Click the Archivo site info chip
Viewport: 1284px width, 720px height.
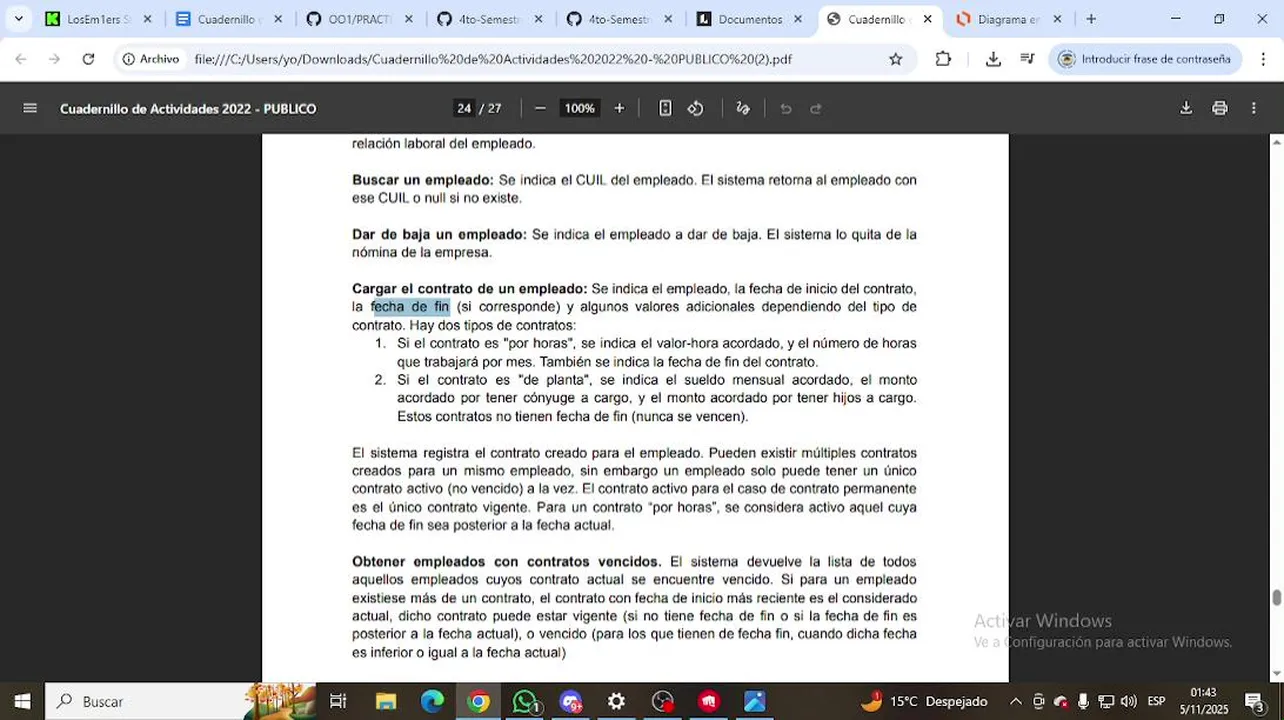point(151,59)
